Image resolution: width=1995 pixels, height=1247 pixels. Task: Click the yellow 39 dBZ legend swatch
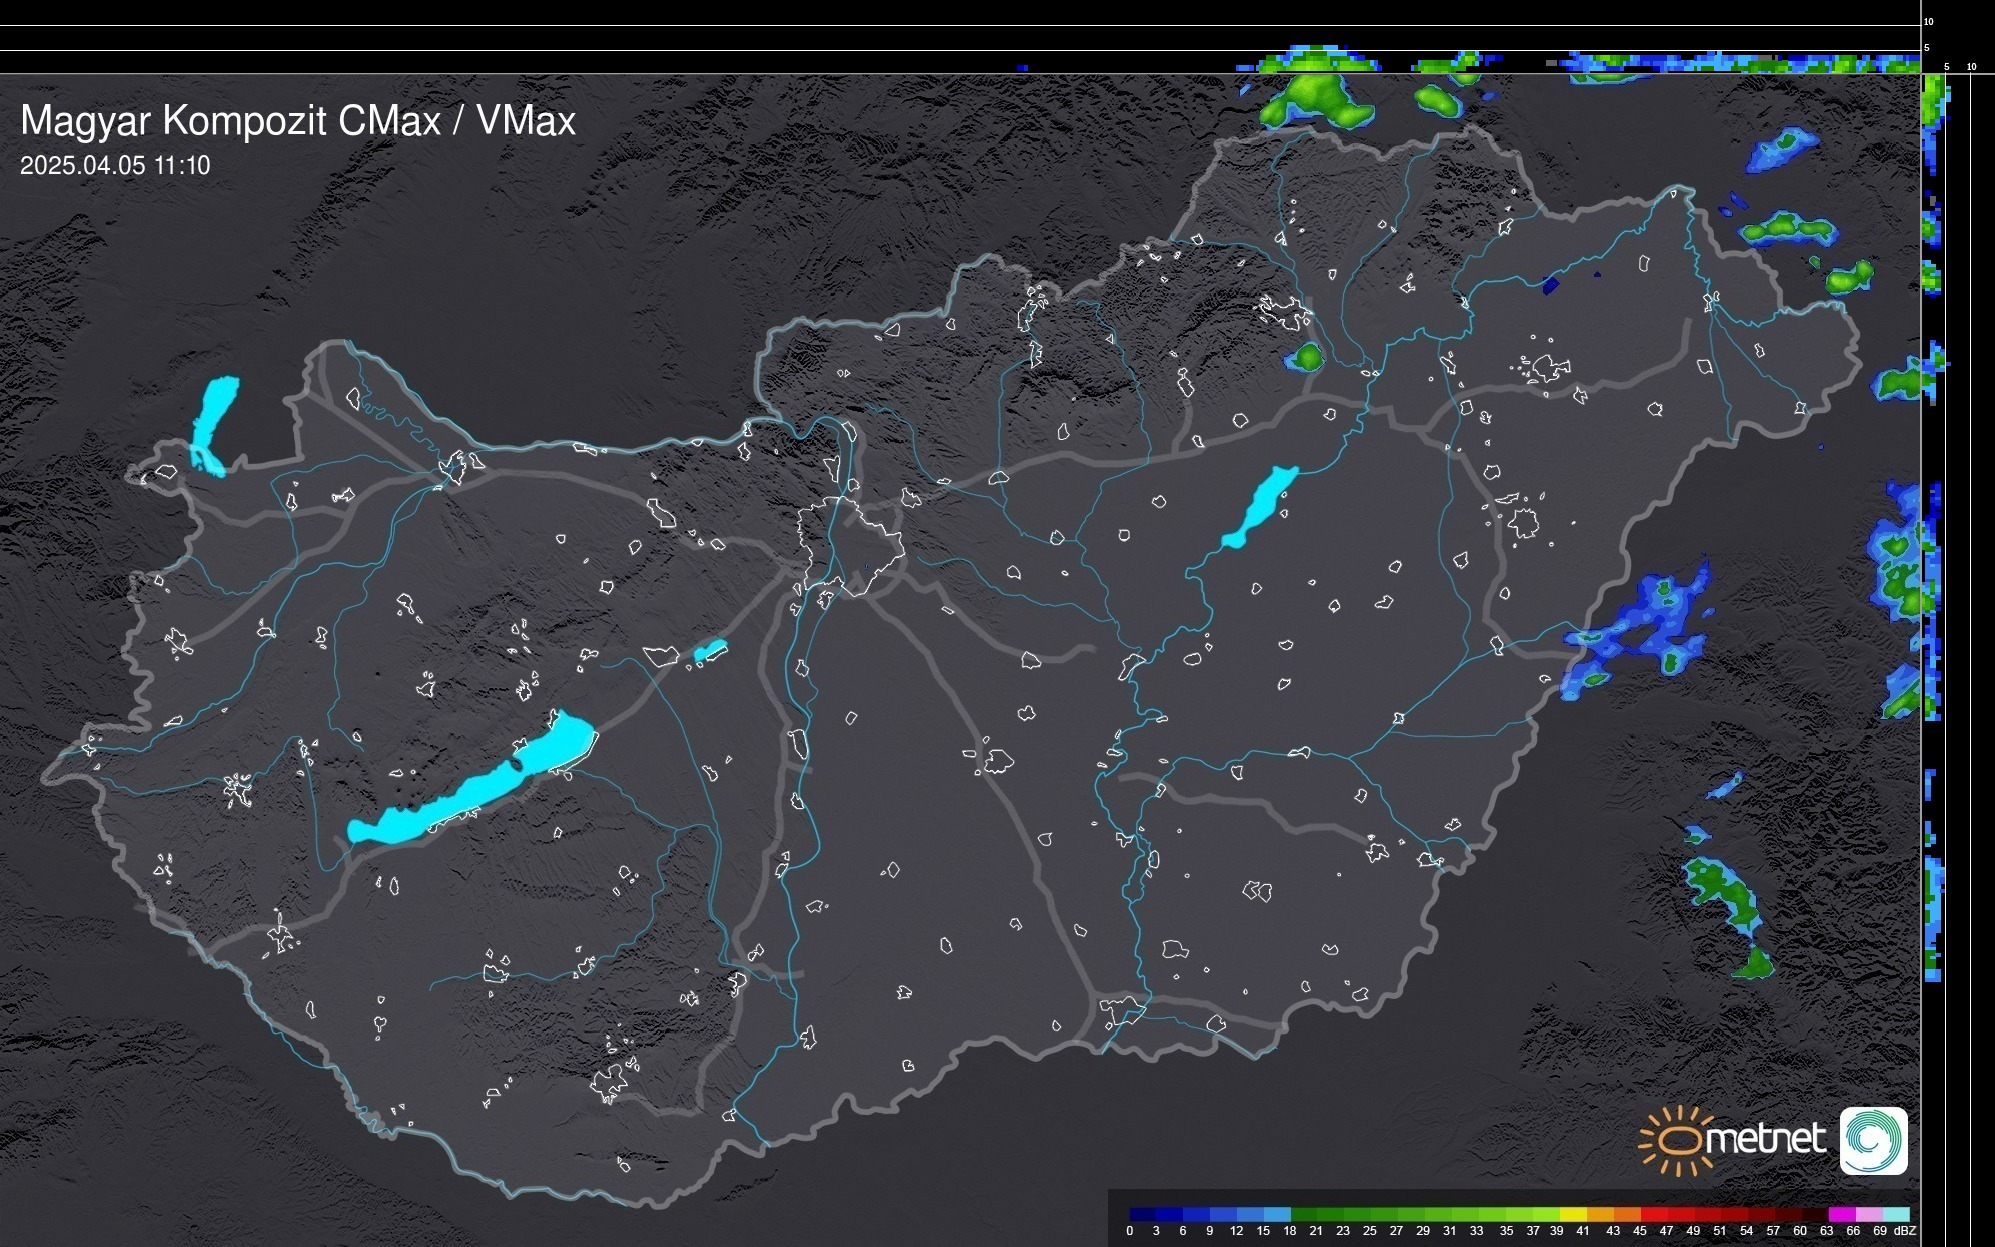(1573, 1214)
